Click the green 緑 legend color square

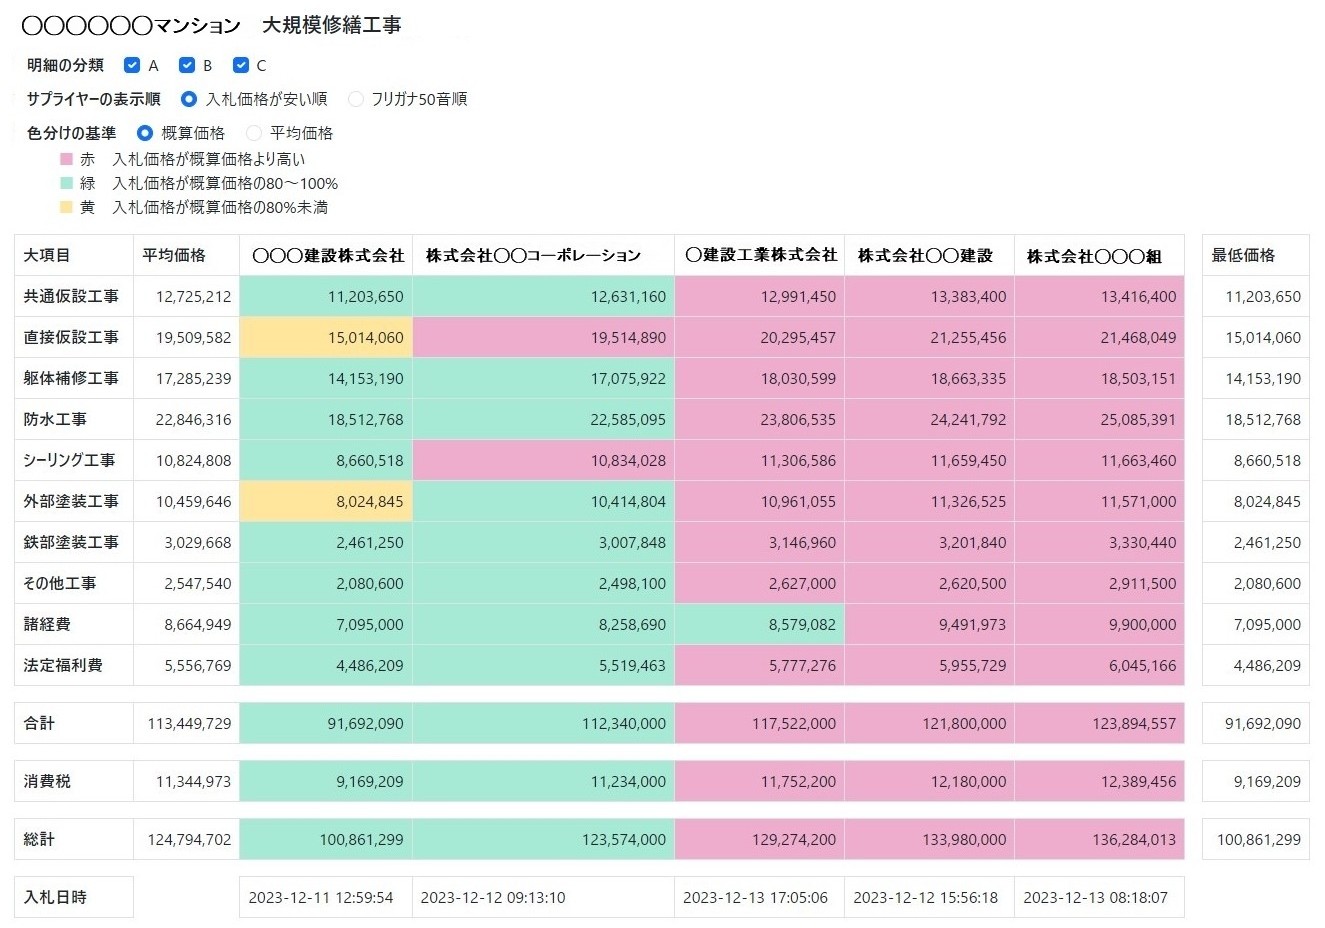coord(66,183)
